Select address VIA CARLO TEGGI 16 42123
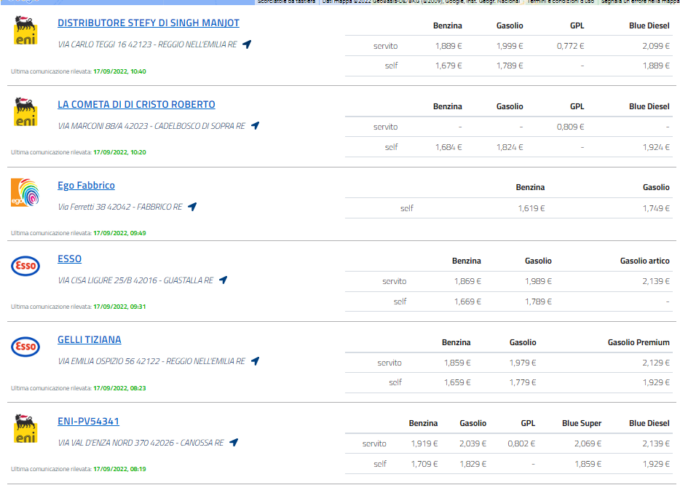This screenshot has width=680, height=485. tap(147, 44)
